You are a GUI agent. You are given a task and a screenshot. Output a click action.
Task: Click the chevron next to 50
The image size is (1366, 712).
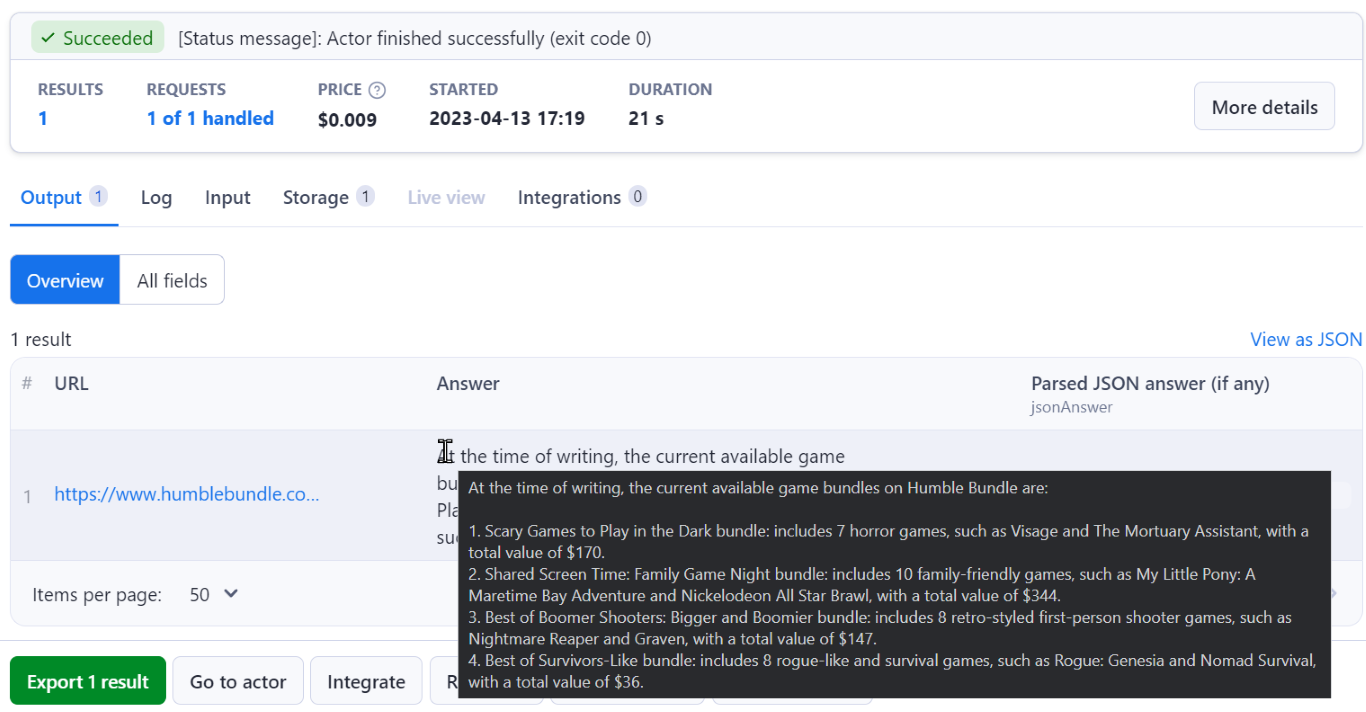tap(231, 593)
